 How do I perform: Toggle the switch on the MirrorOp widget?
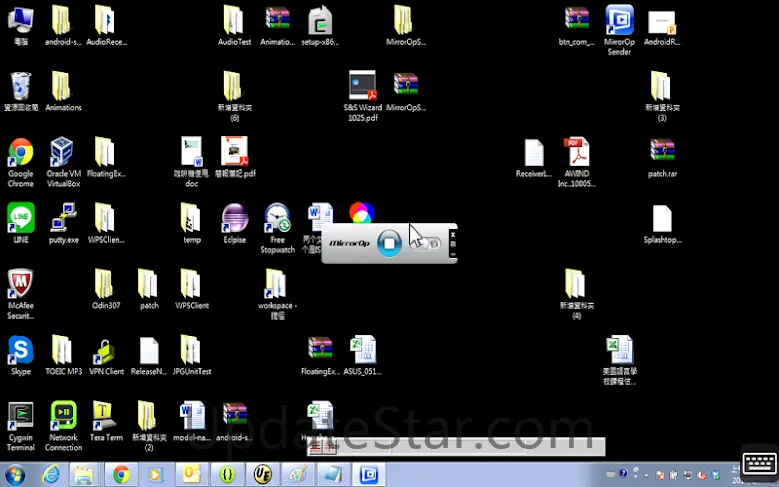pyautogui.click(x=427, y=244)
